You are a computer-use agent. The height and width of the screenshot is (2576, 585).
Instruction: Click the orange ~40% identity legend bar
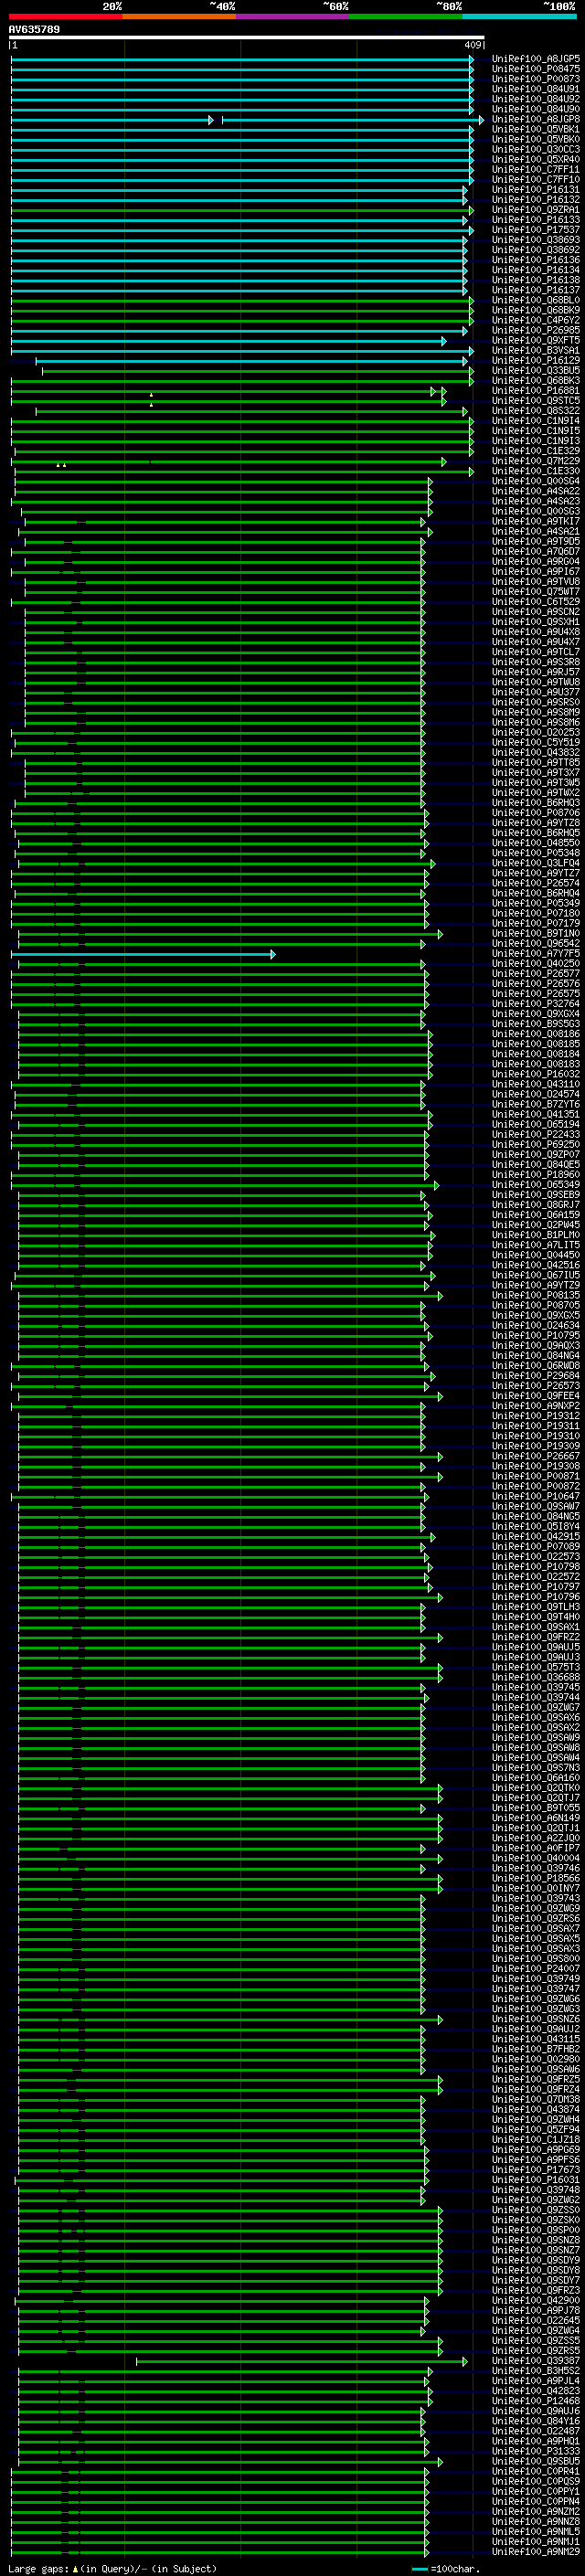(179, 17)
